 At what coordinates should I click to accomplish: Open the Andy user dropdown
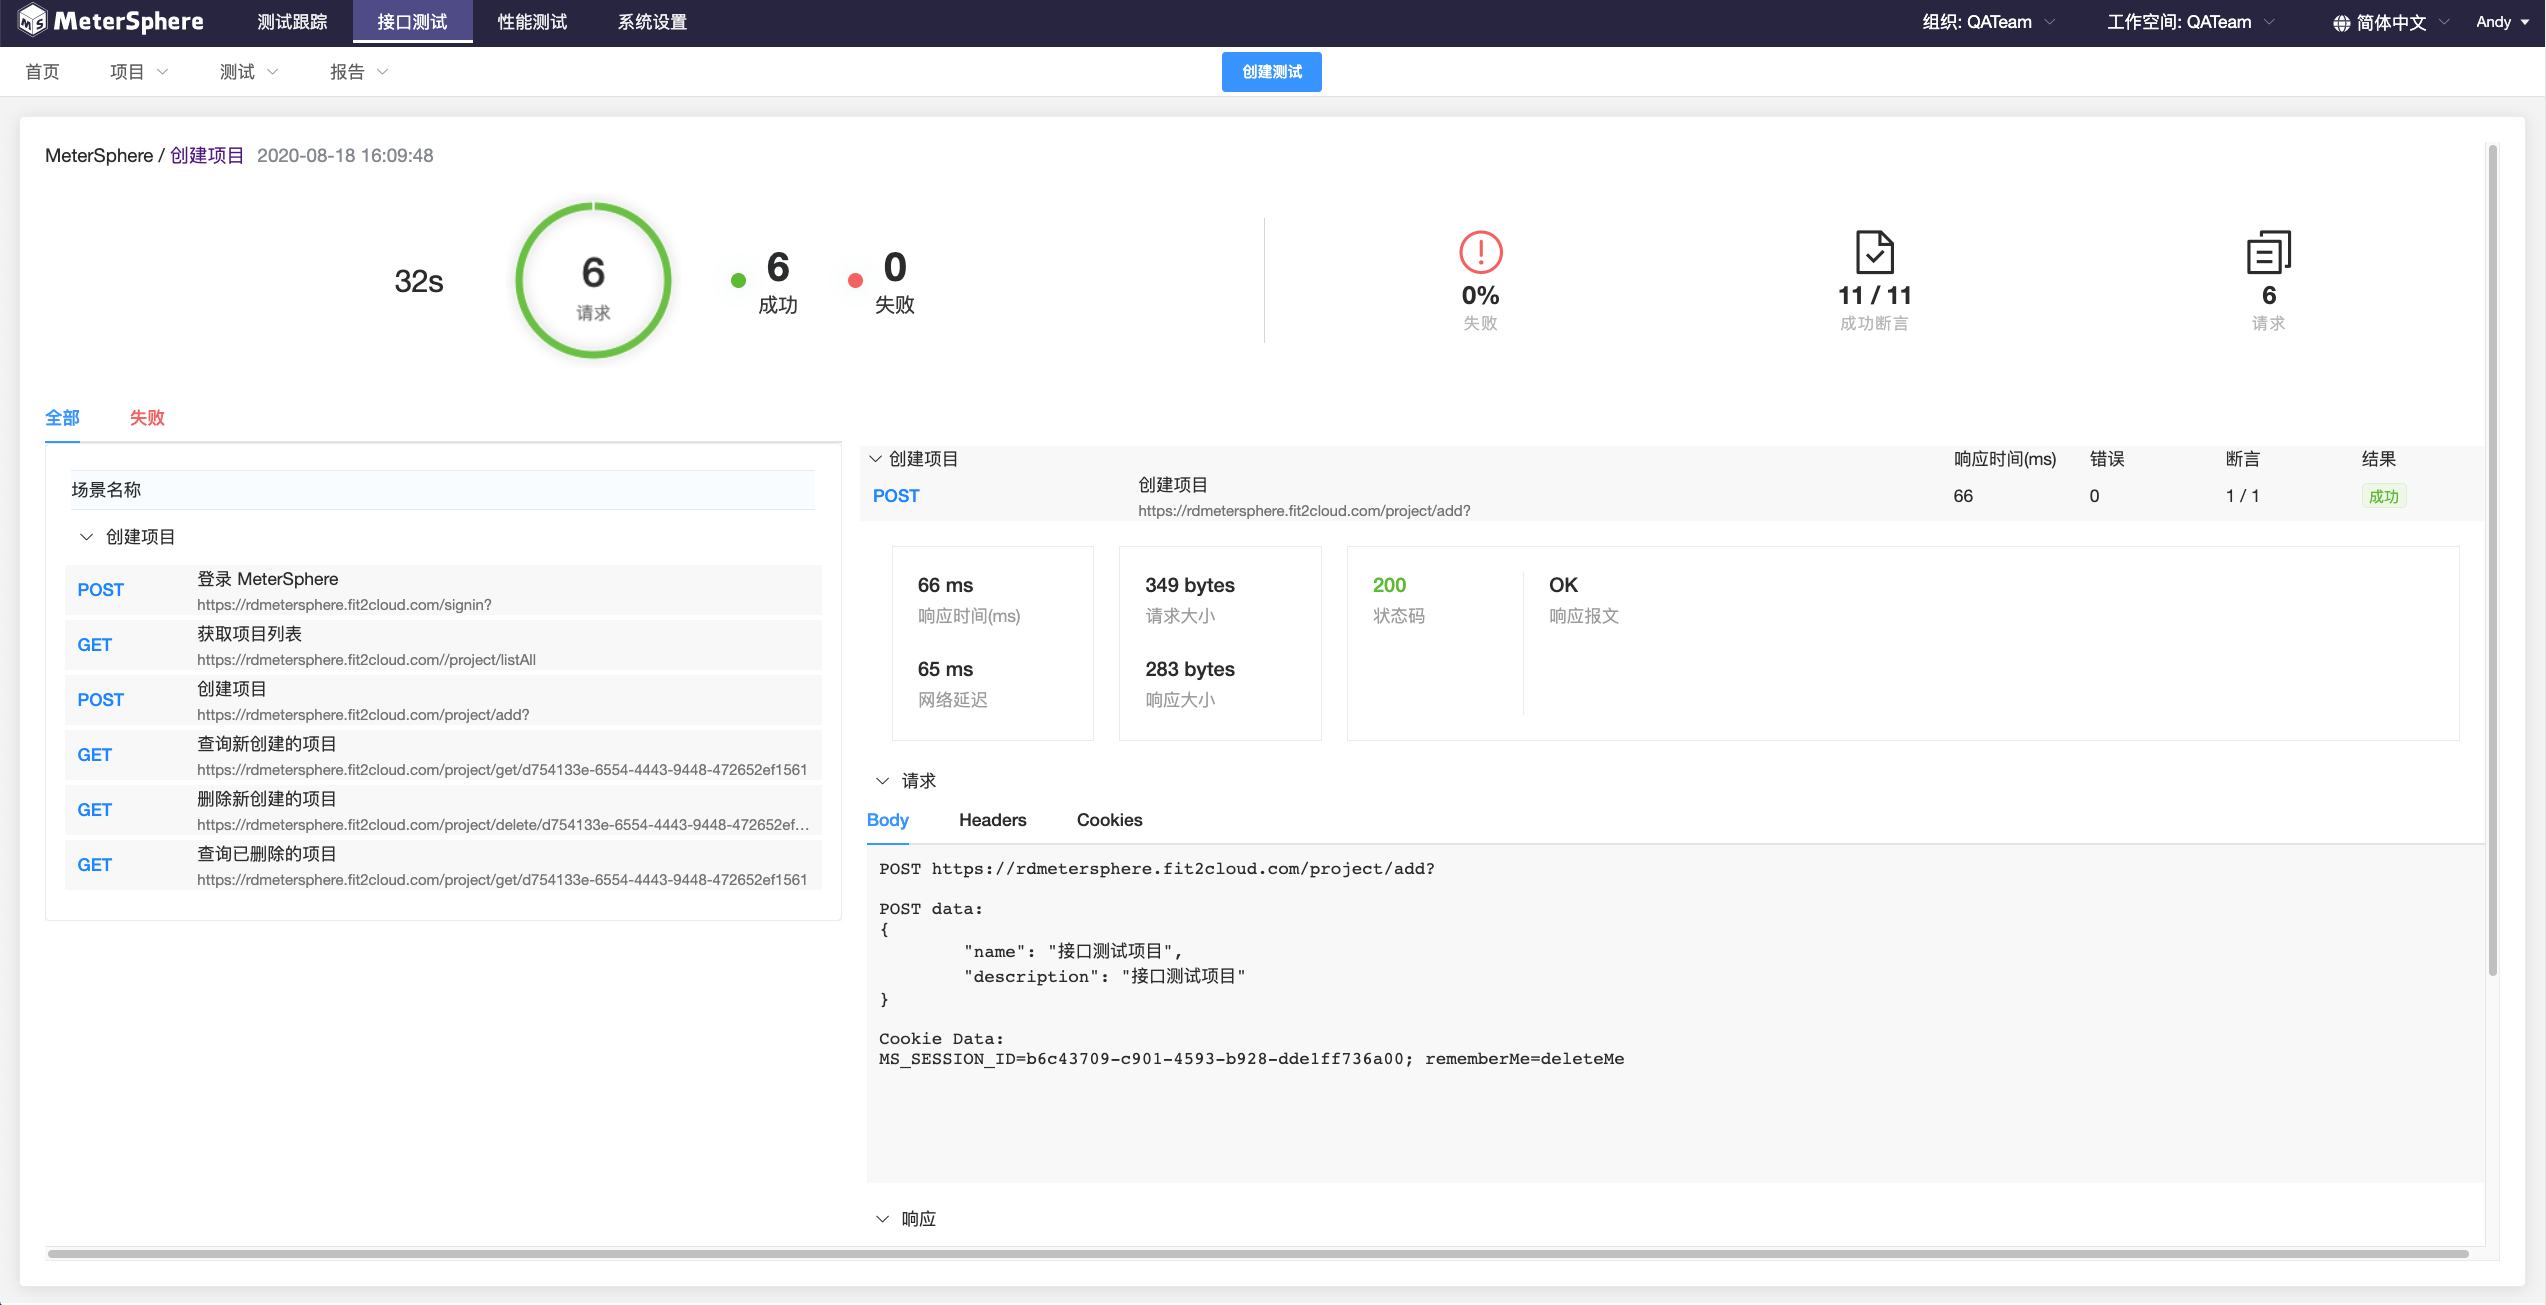(x=2502, y=22)
